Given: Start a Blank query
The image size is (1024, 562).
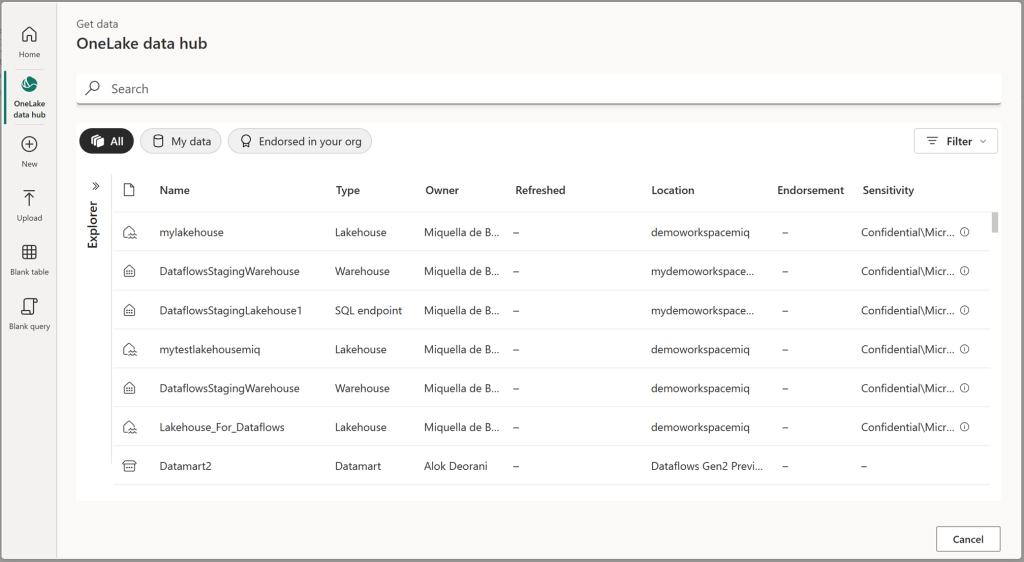Looking at the screenshot, I should (29, 313).
